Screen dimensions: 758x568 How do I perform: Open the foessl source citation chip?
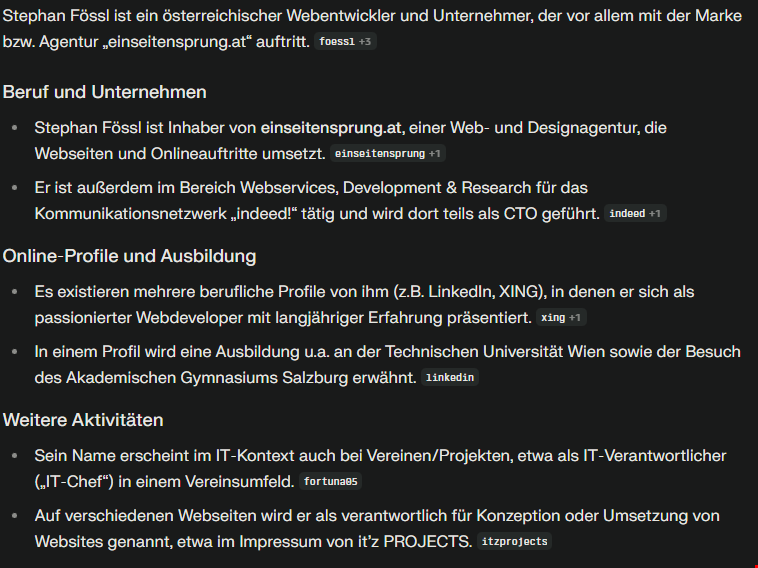[345, 42]
